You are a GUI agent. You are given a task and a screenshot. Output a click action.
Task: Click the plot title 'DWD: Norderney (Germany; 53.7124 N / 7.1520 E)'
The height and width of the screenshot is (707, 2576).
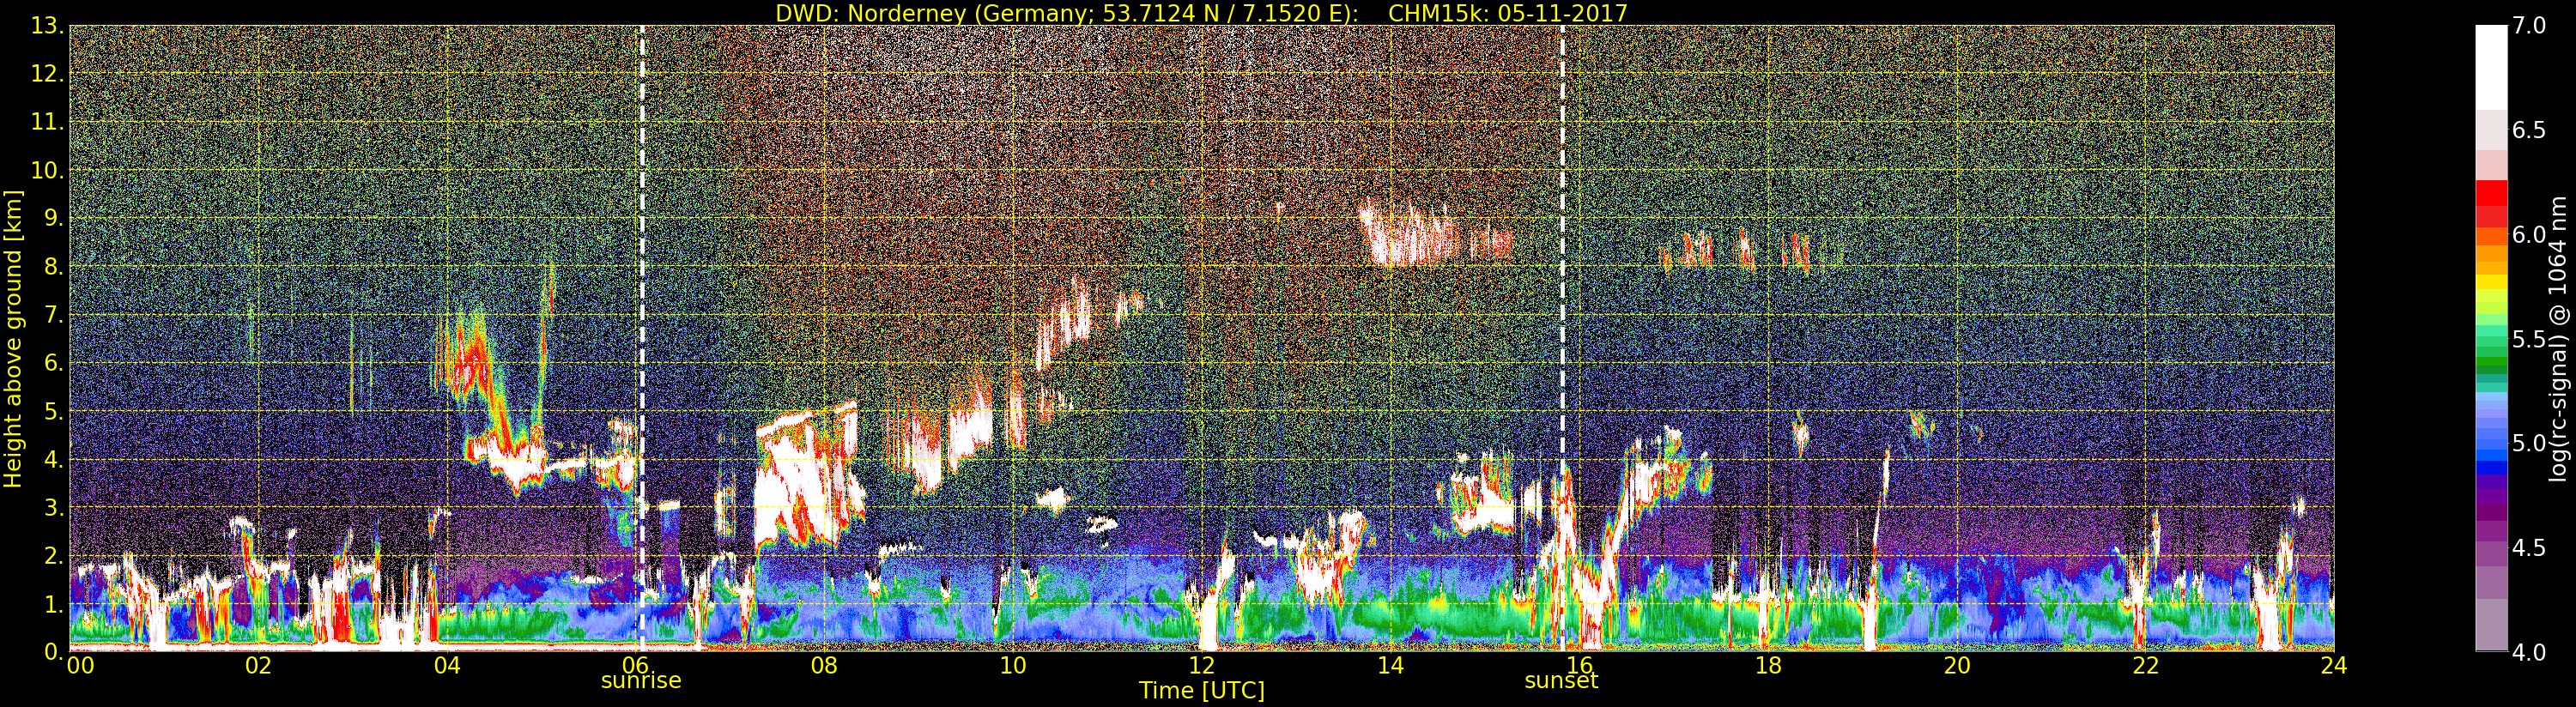(1067, 13)
